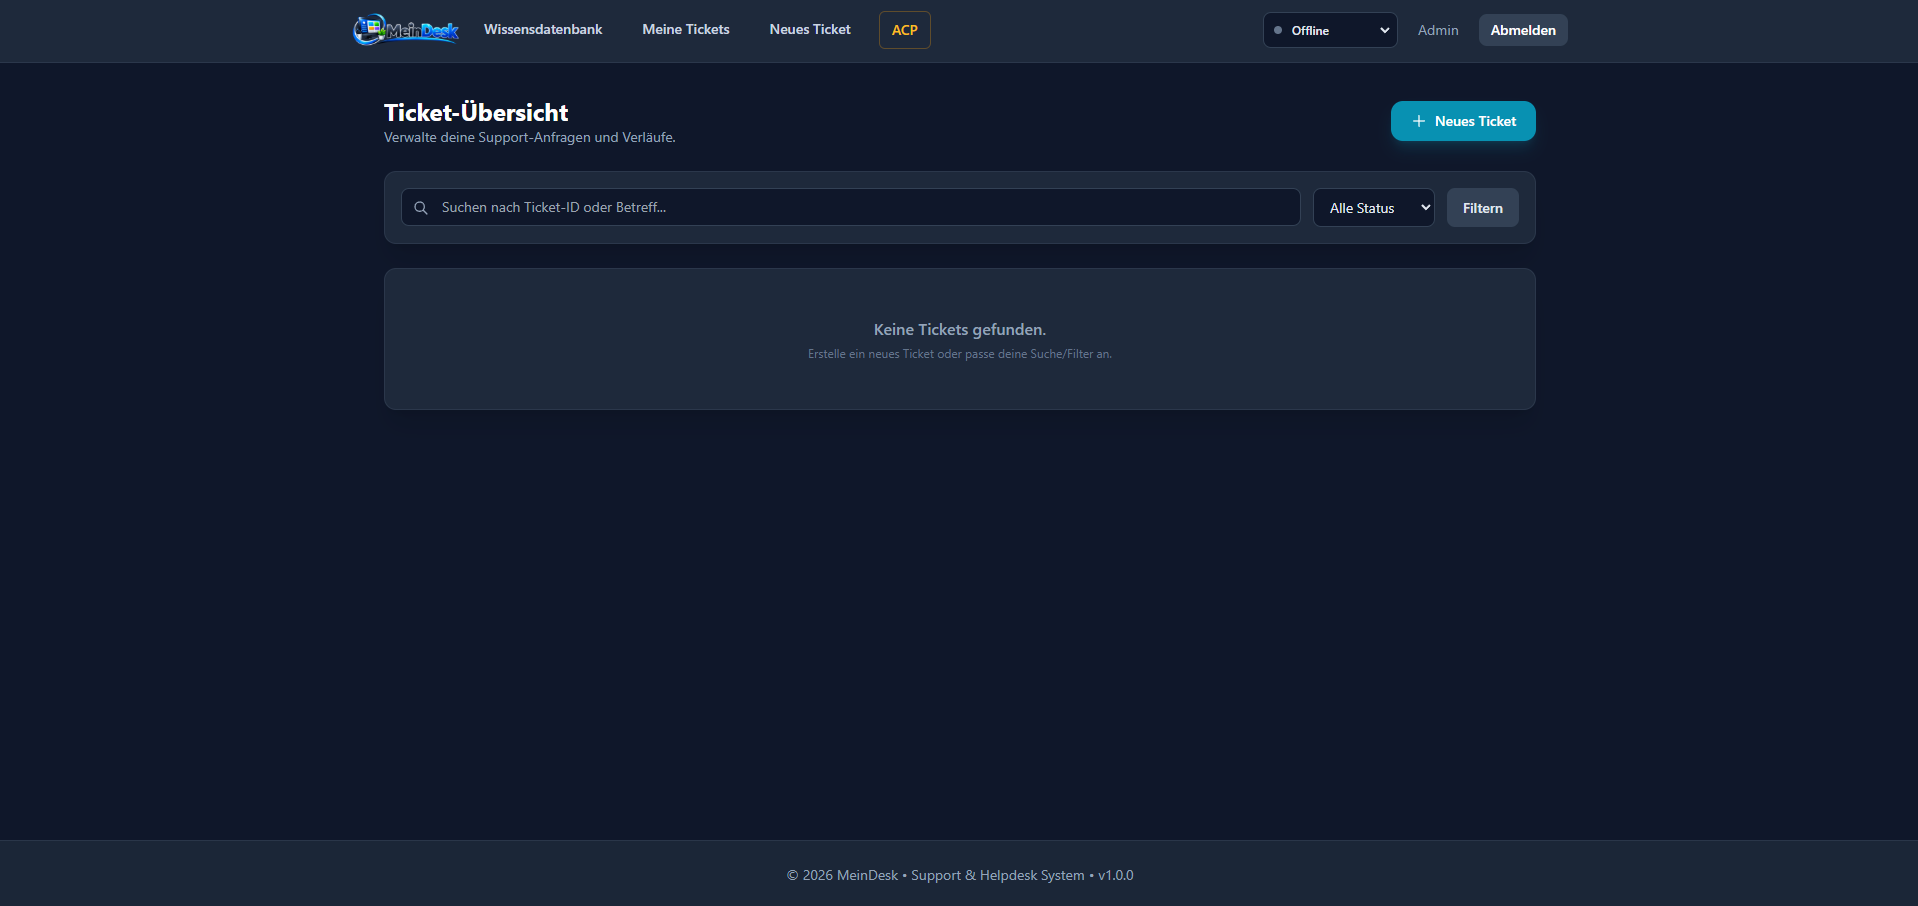The width and height of the screenshot is (1918, 906).
Task: Go to Meine Tickets
Action: pos(686,30)
